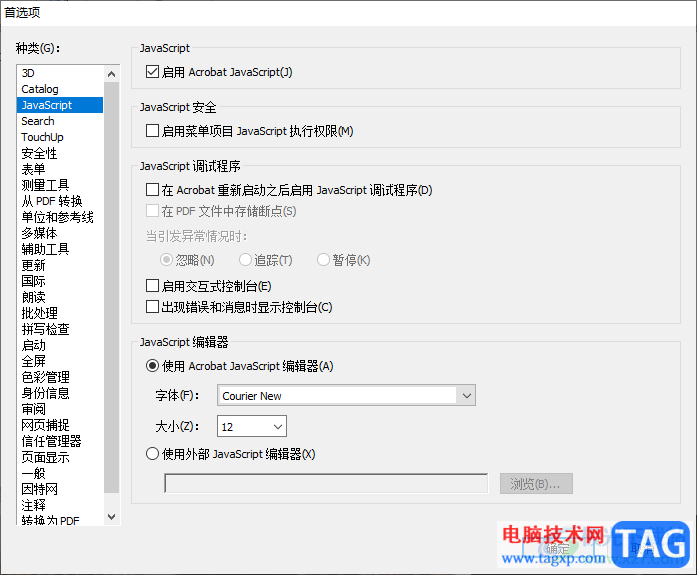Open the 测量工具 category
697x575 pixels.
pyautogui.click(x=60, y=185)
